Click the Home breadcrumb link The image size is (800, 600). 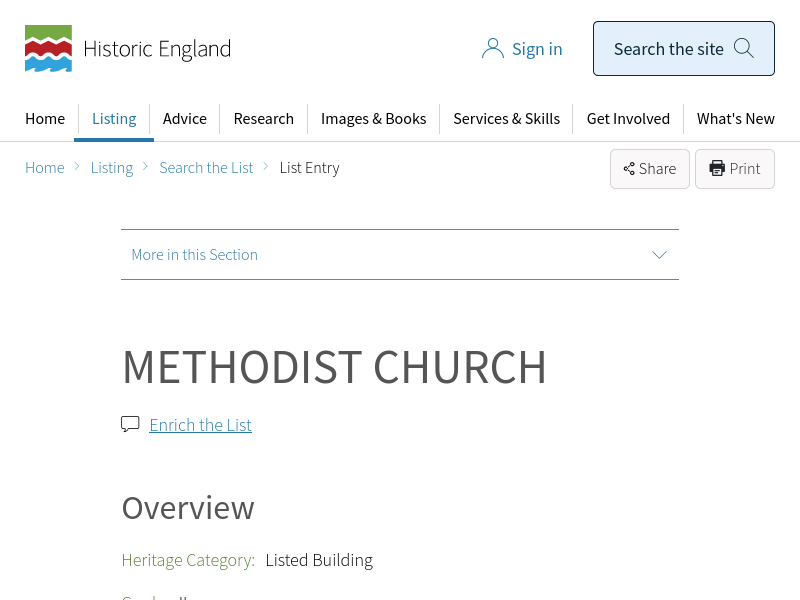pos(45,168)
